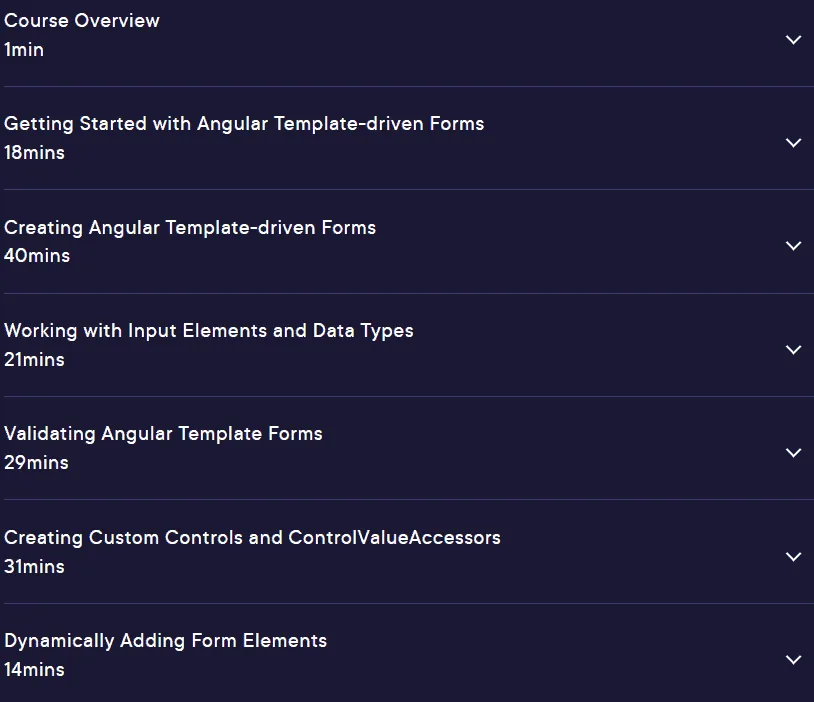Expand chevron for Getting Started with Angular module
814x702 pixels.
pos(793,143)
